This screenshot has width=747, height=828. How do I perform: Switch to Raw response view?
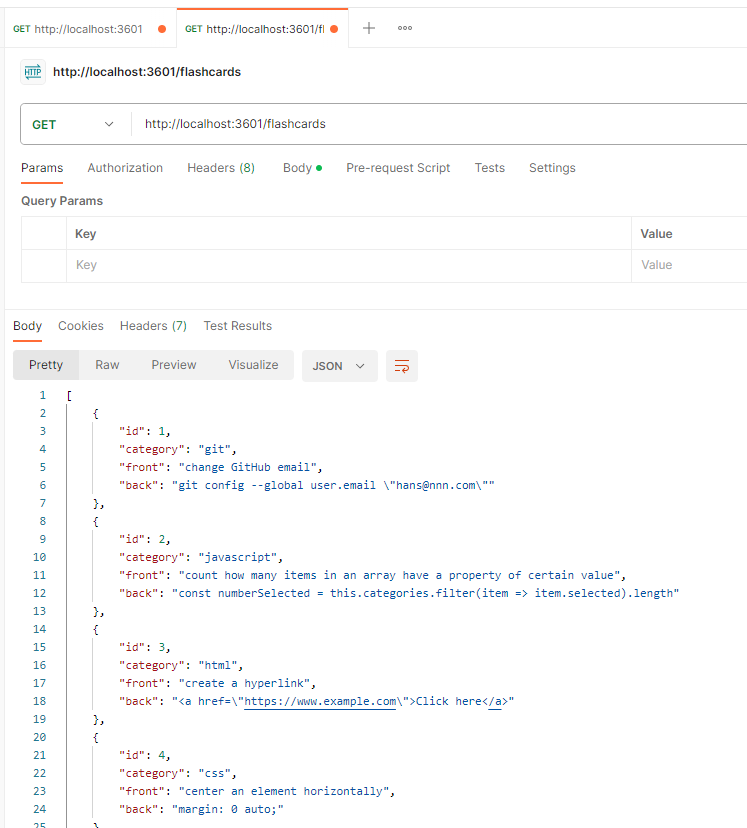[107, 365]
